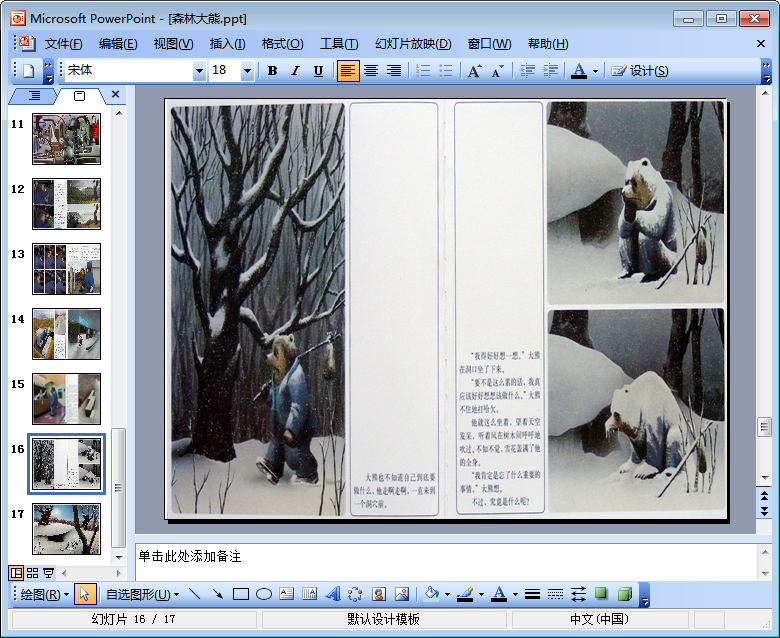Screen dimensions: 780x638
Task: Choose line style
Action: click(x=532, y=594)
